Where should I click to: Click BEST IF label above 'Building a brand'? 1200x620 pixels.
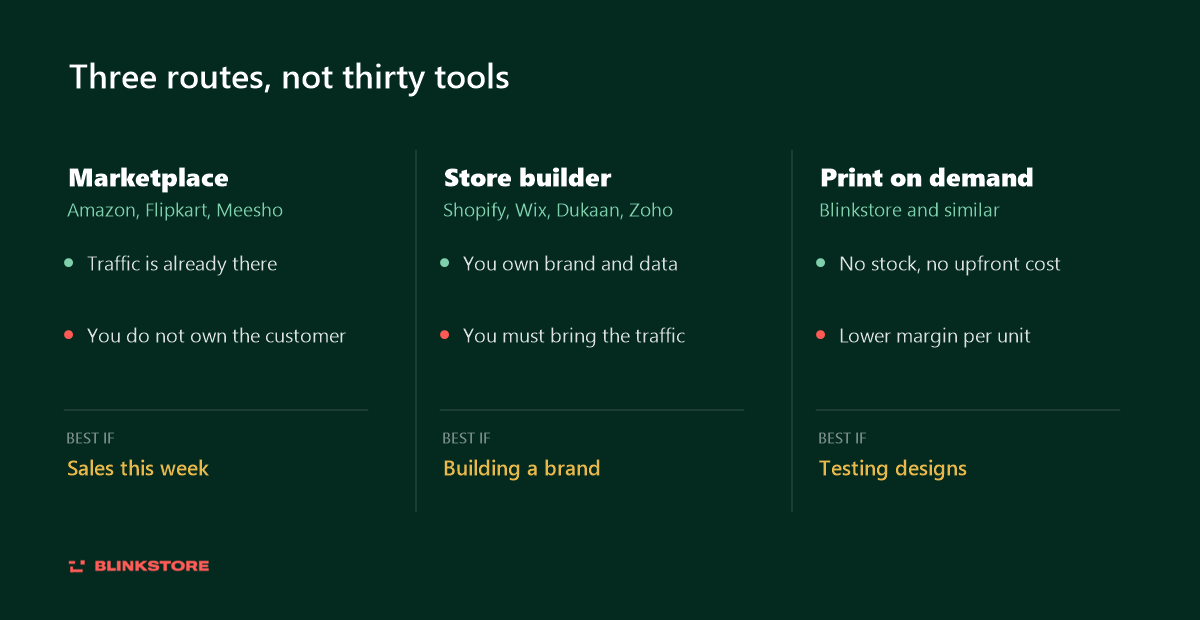tap(466, 438)
